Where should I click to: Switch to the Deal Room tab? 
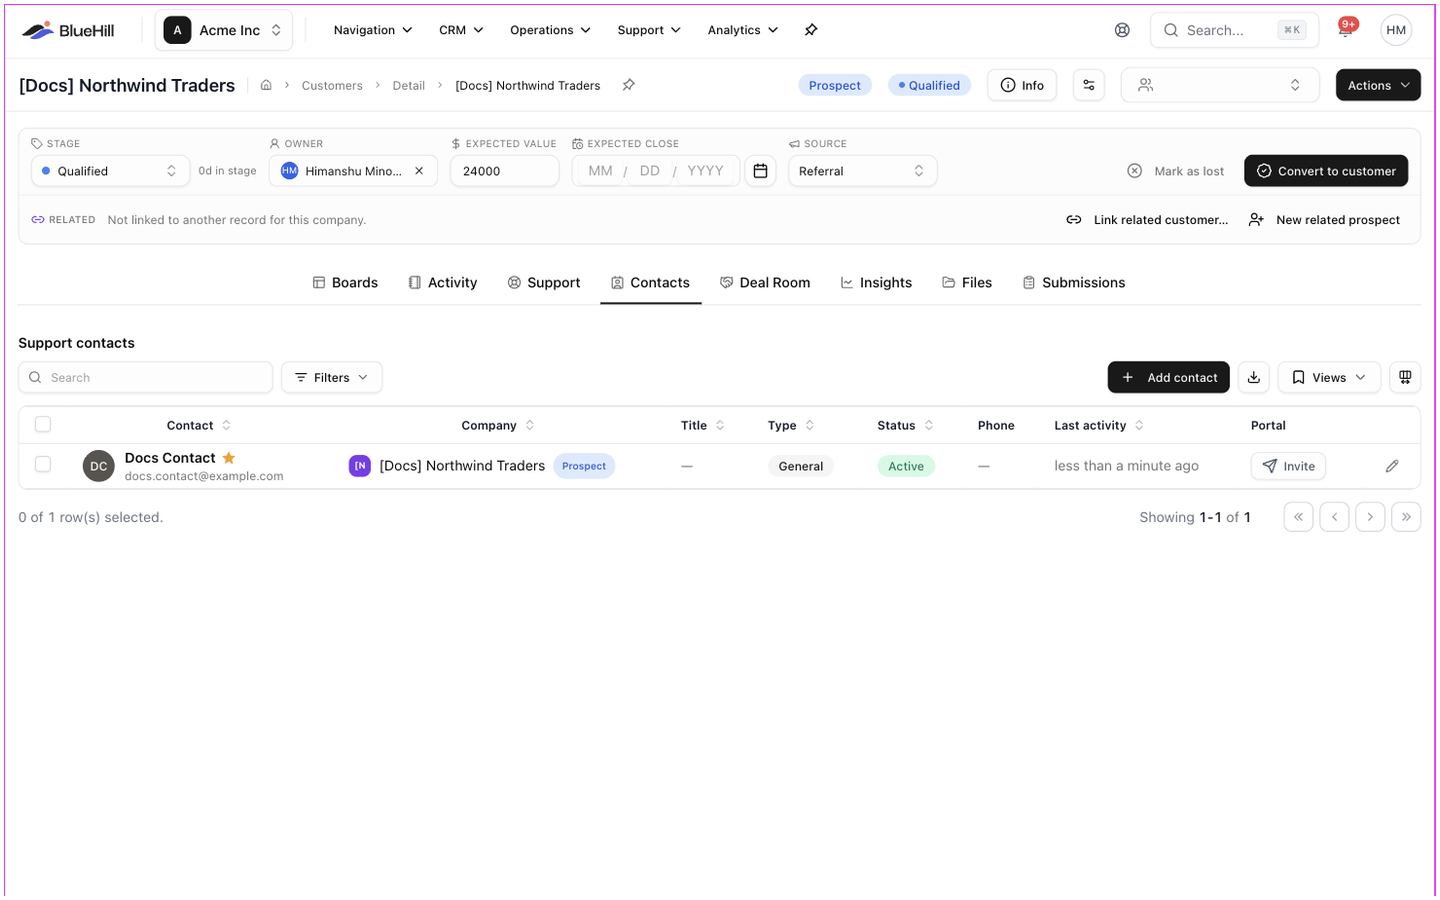tap(765, 283)
